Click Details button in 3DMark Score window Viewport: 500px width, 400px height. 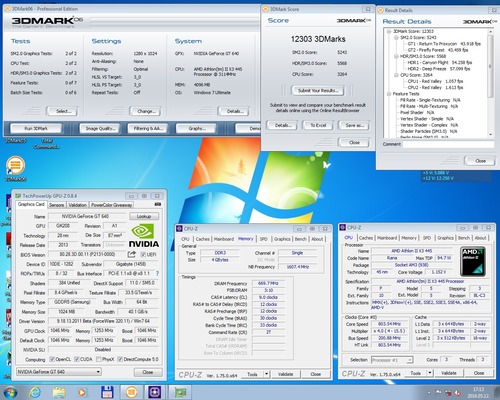[282, 125]
